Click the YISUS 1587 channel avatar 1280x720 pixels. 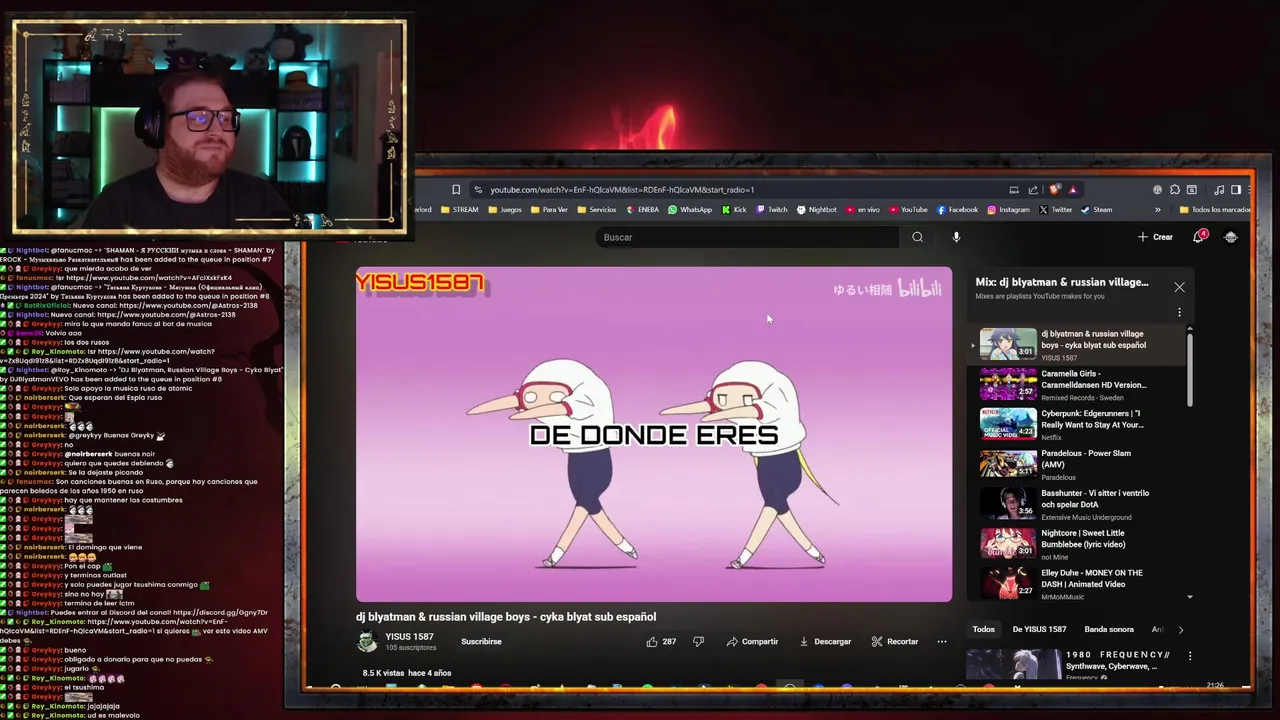click(x=367, y=642)
